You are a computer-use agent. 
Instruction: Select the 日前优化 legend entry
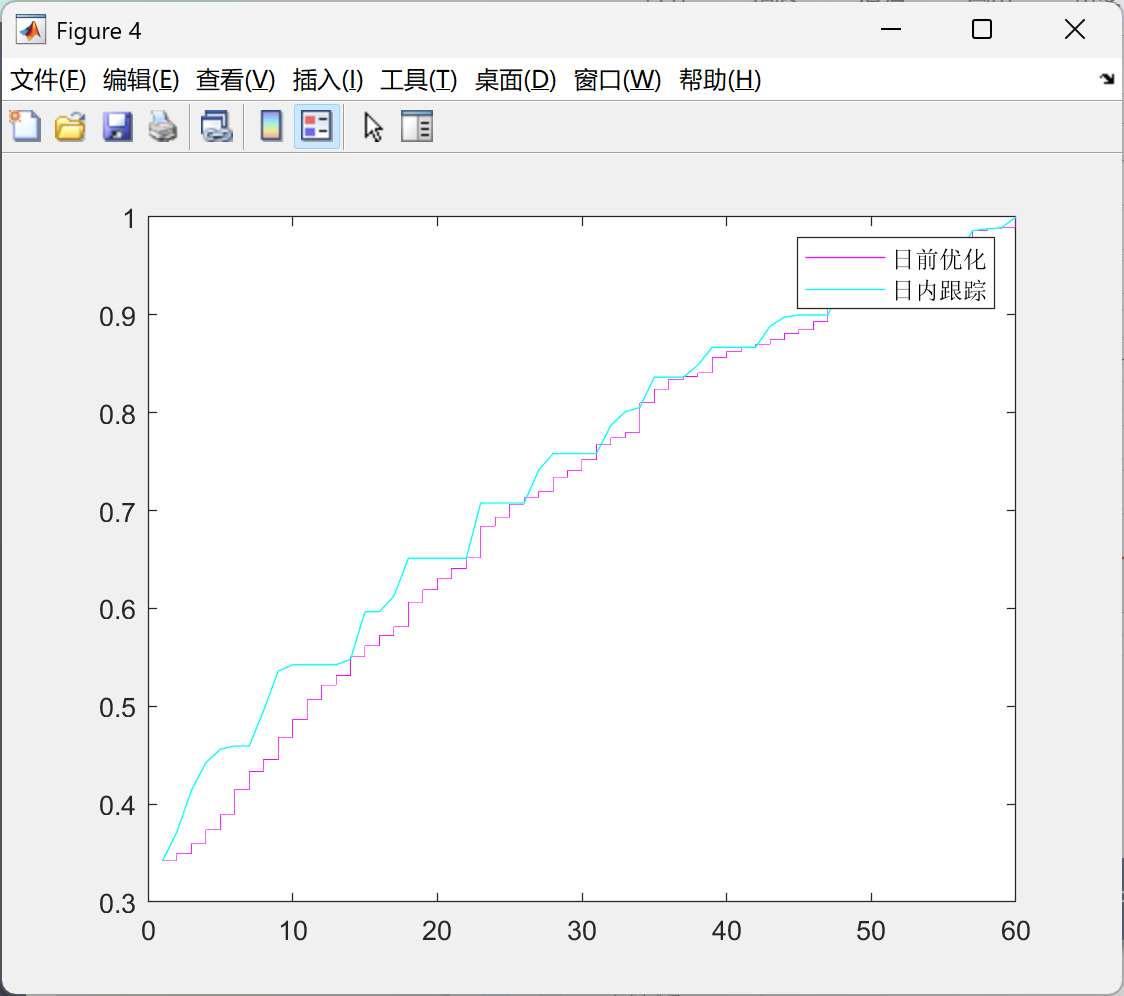tap(939, 259)
